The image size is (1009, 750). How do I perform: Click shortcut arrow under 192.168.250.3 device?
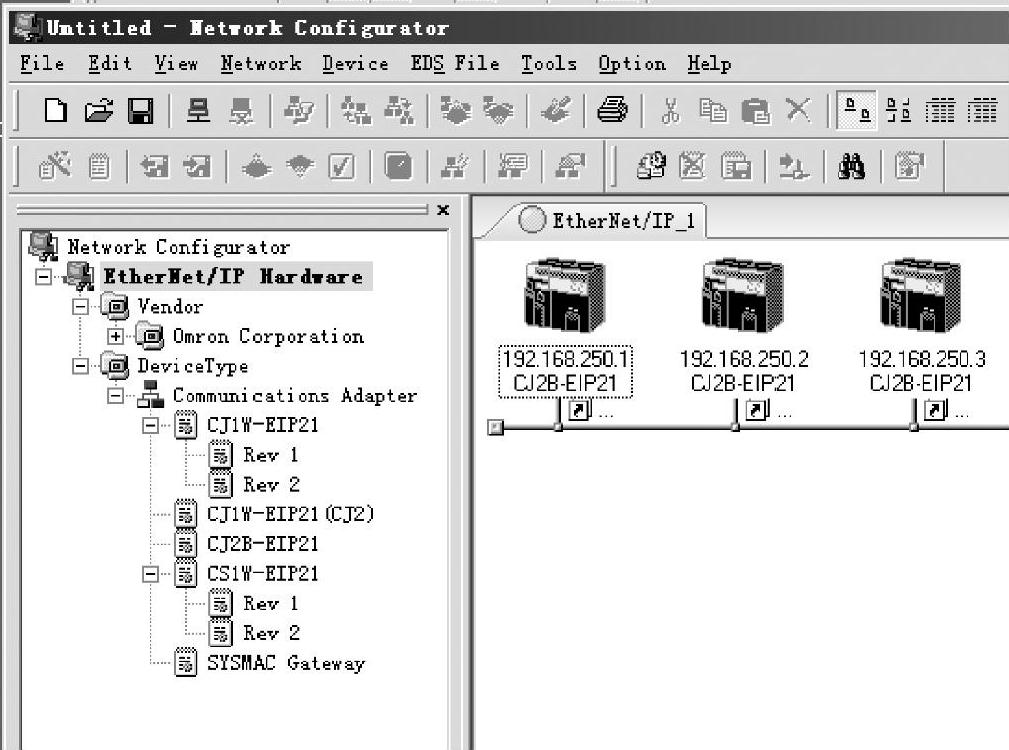935,410
